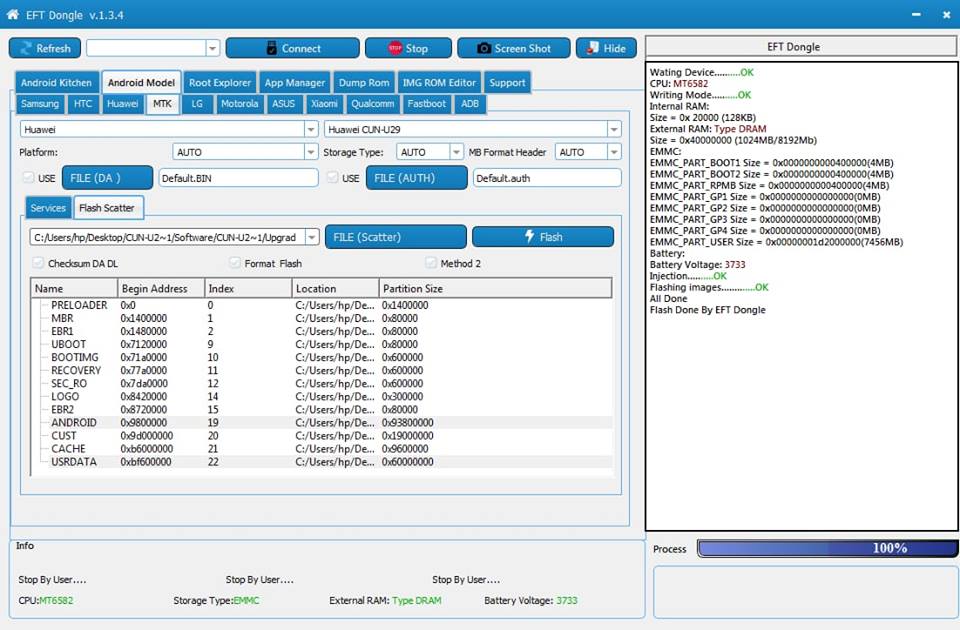Select the Samsung brand tab
Screen dimensions: 960x630
pyautogui.click(x=40, y=104)
